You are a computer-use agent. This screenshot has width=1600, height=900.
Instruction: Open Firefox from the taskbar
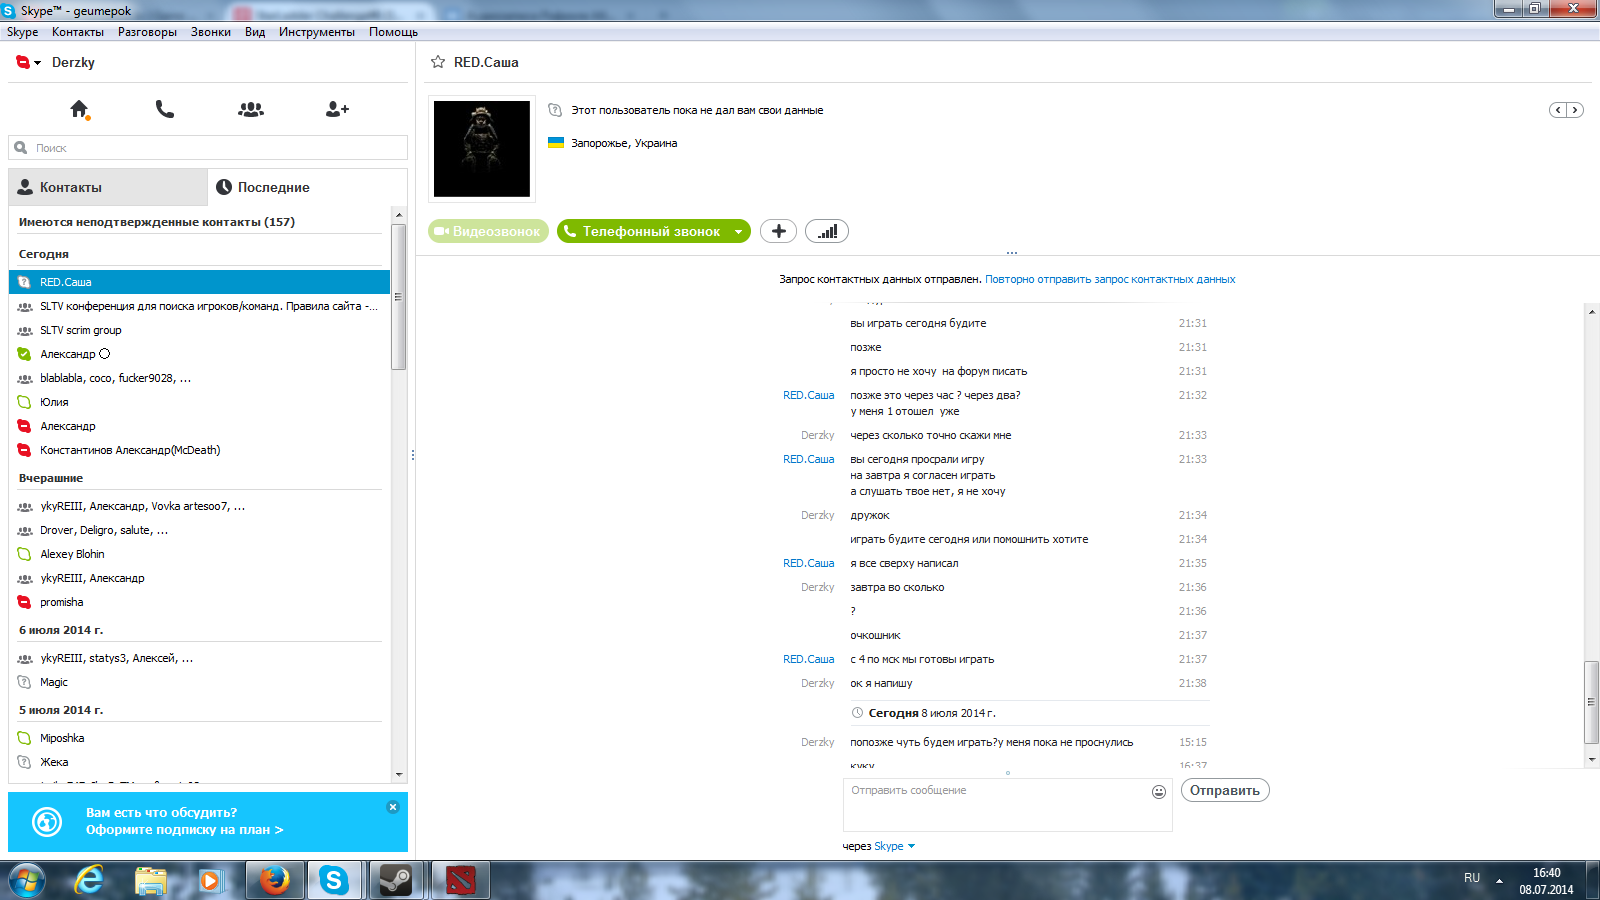[273, 880]
